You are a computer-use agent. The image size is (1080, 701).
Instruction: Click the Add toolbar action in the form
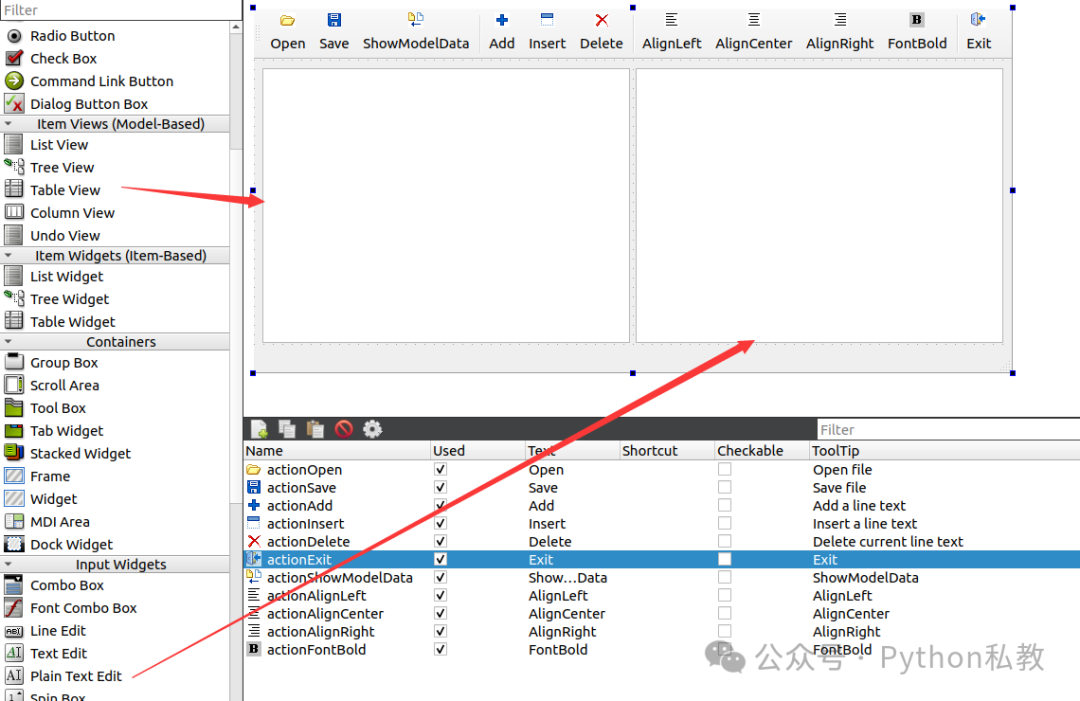(x=501, y=31)
